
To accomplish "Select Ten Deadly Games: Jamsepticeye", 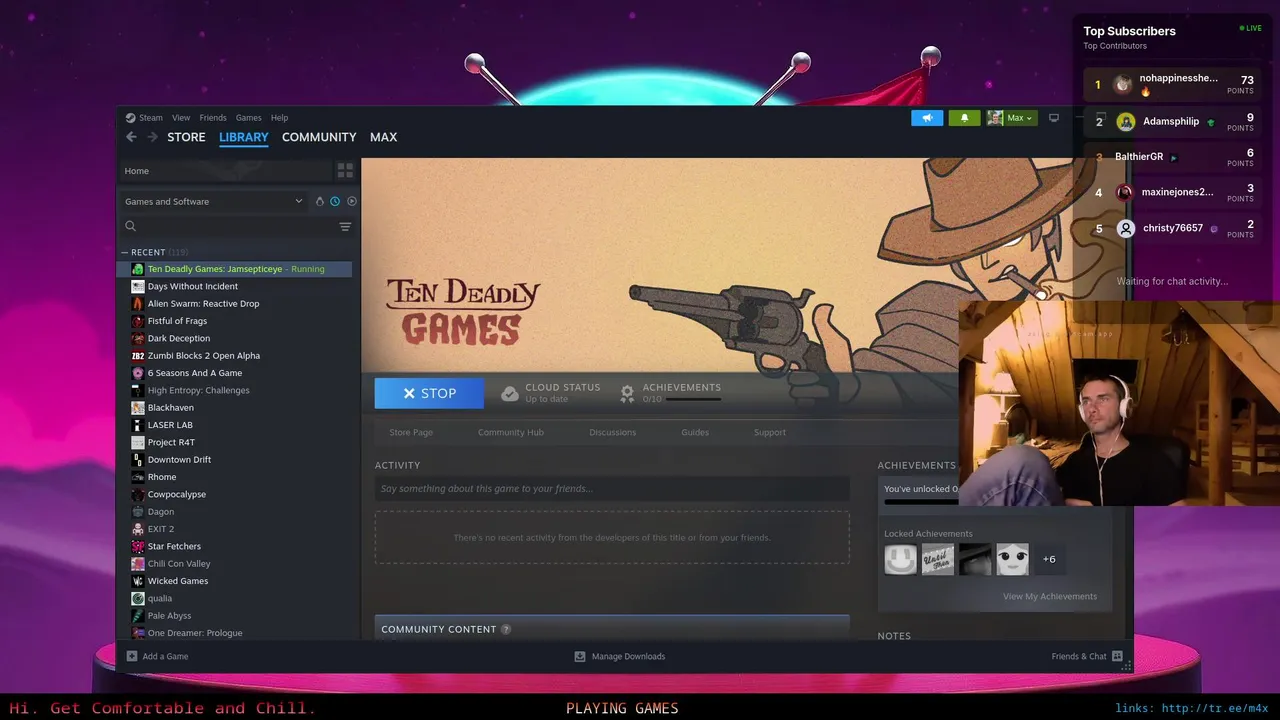I will tap(236, 269).
